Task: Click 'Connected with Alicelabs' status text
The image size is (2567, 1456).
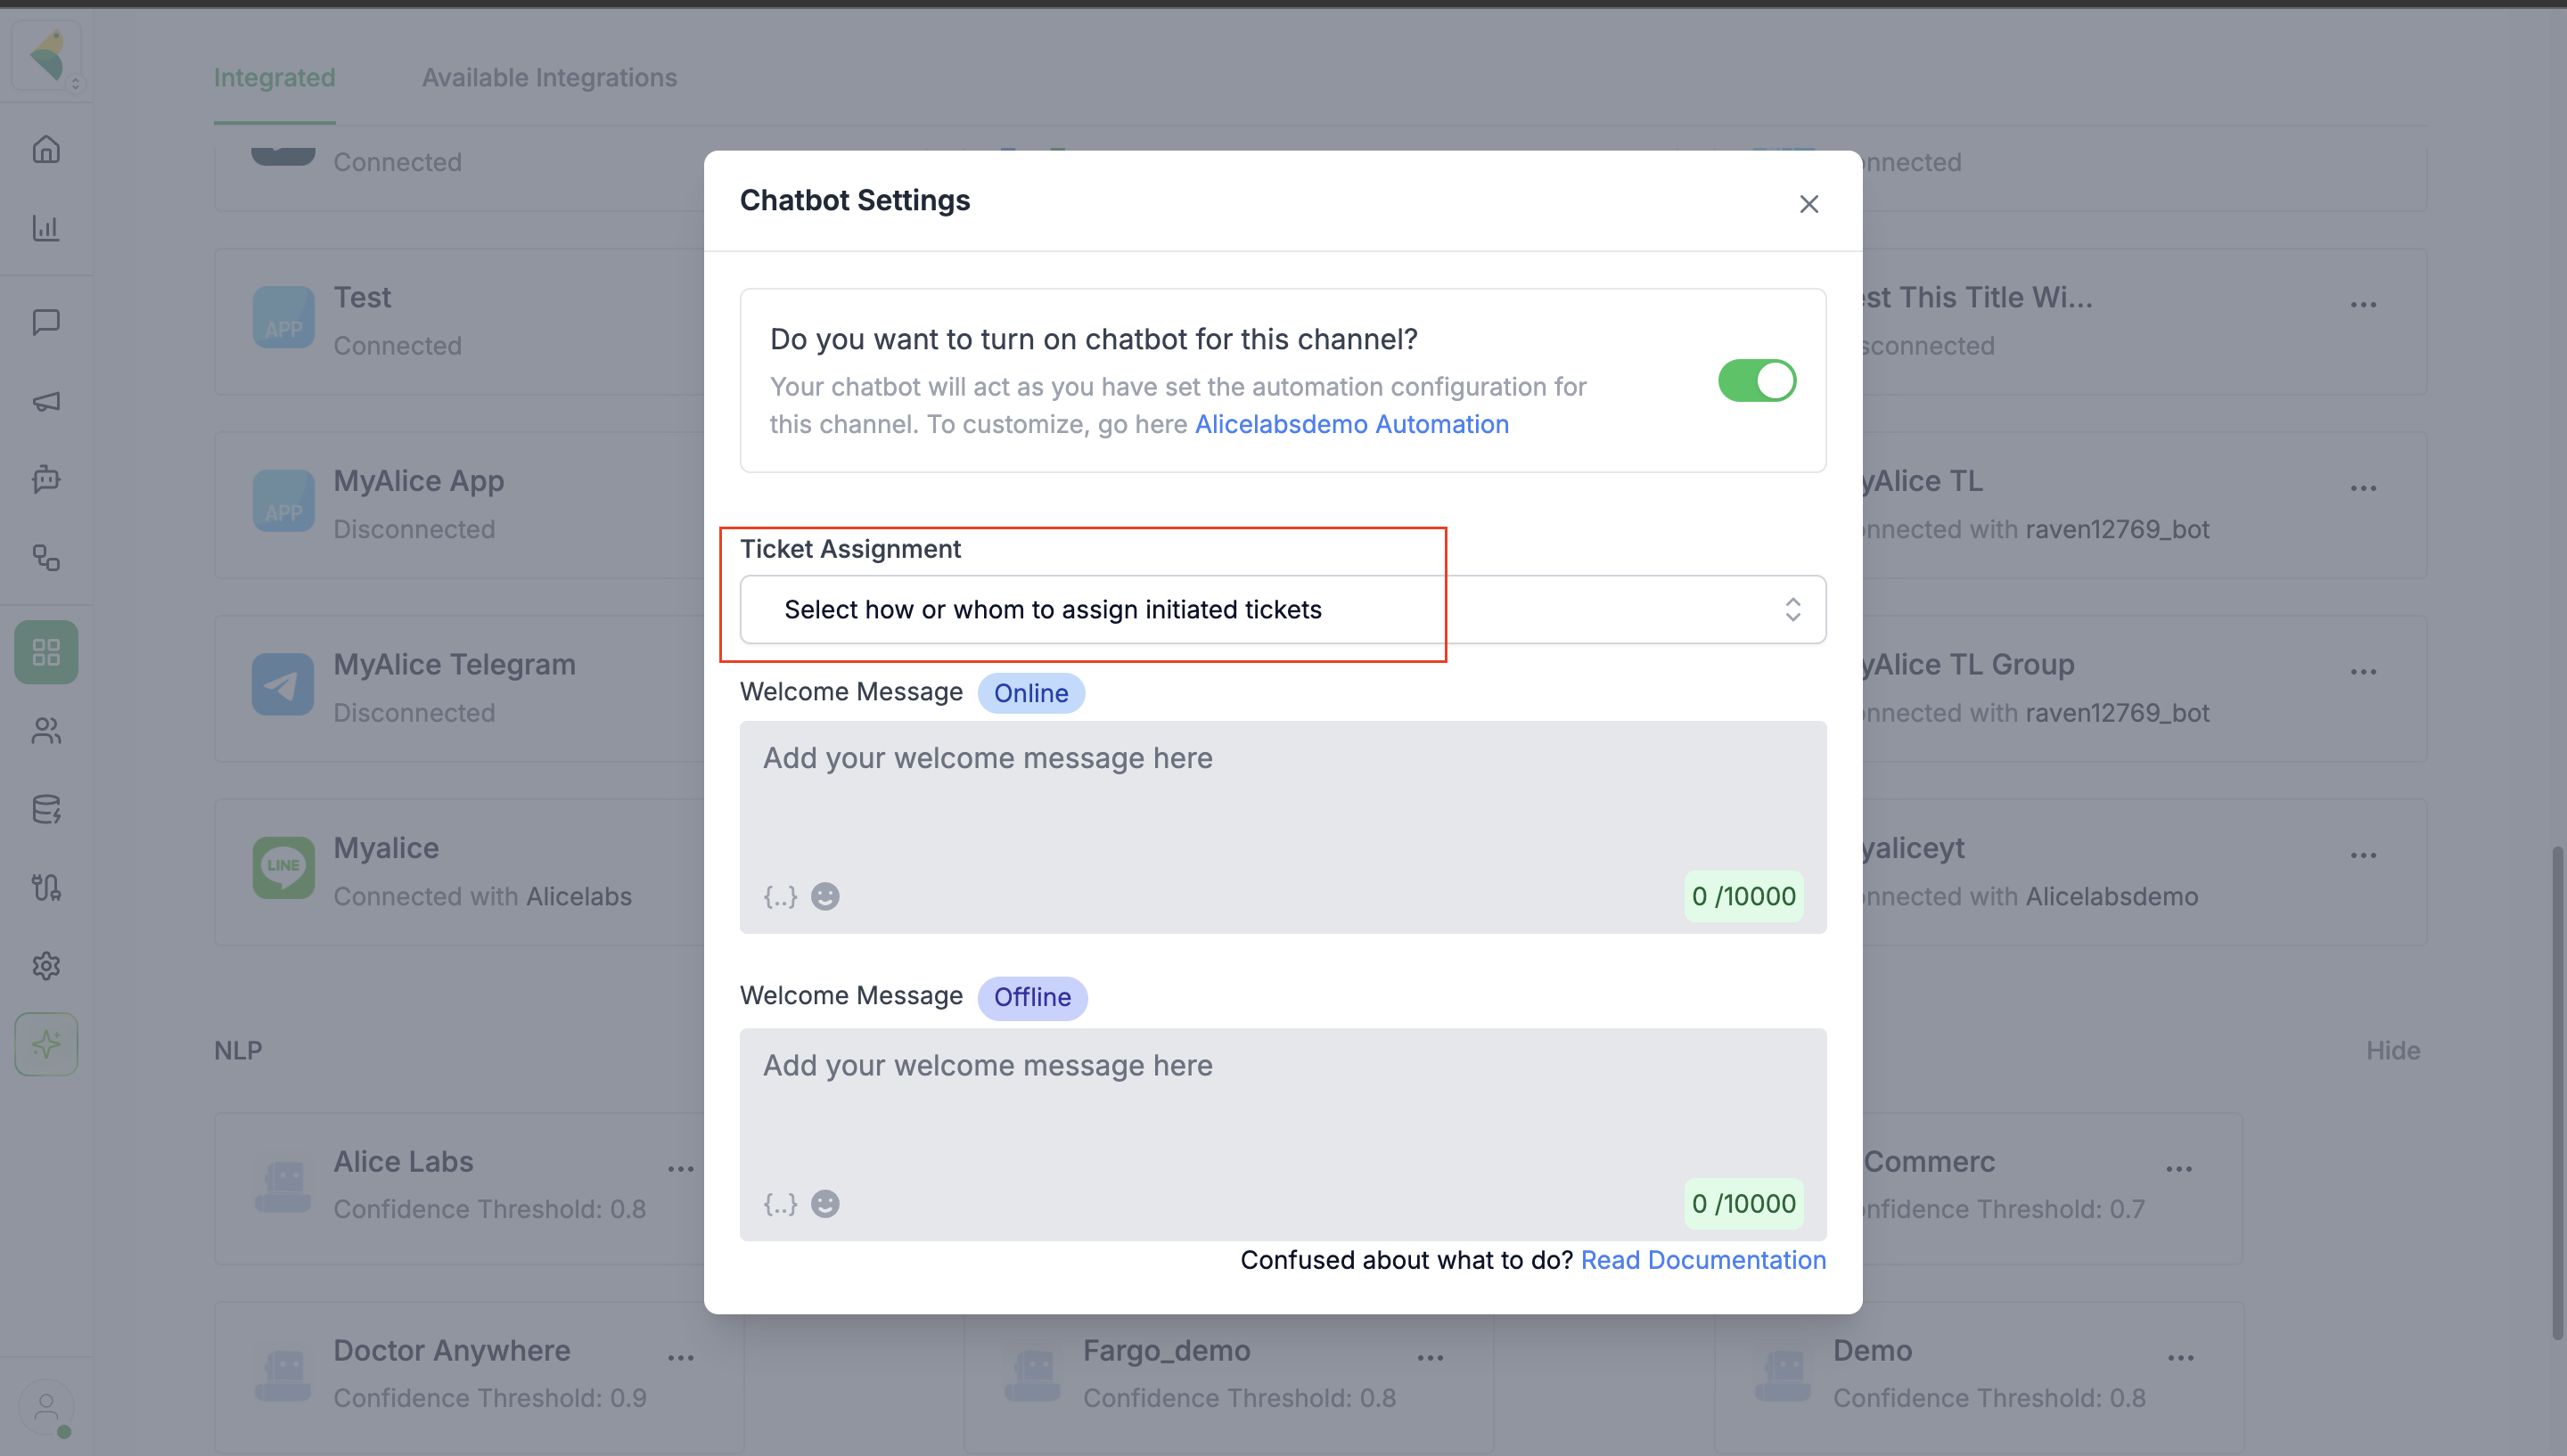Action: tap(483, 896)
